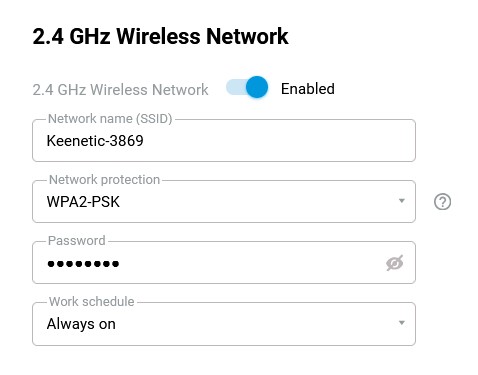Click the Password input field
Image resolution: width=478 pixels, height=375 pixels.
224,262
